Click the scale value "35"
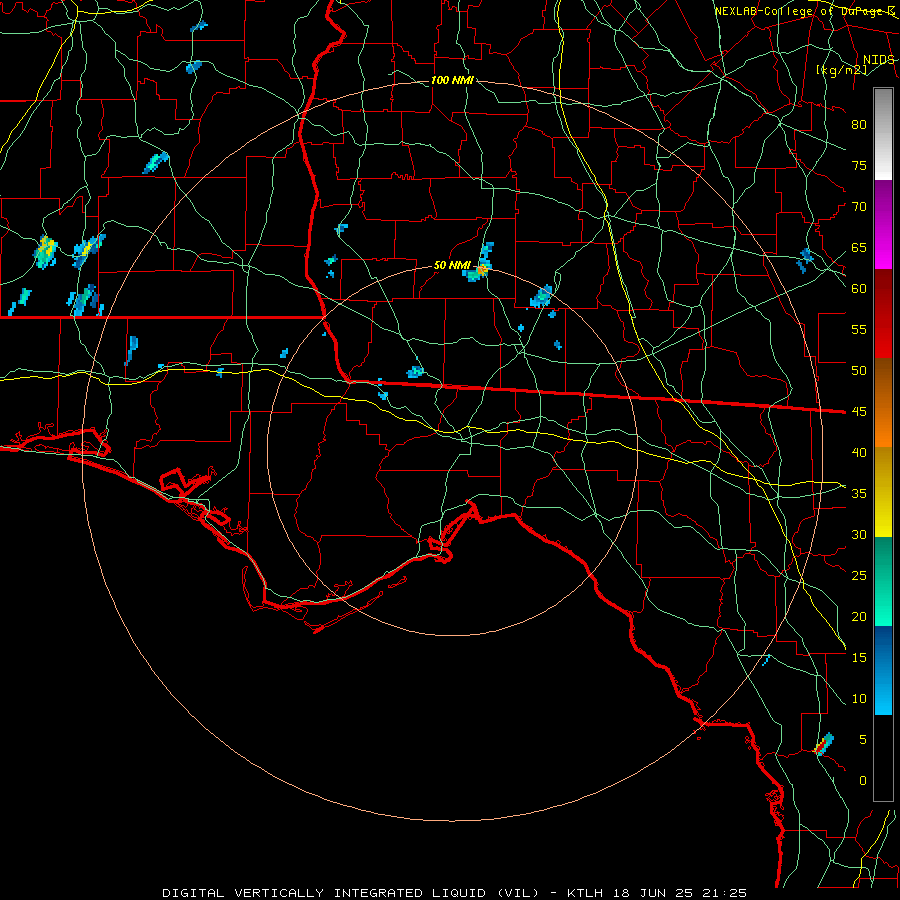The width and height of the screenshot is (900, 900). click(x=859, y=494)
